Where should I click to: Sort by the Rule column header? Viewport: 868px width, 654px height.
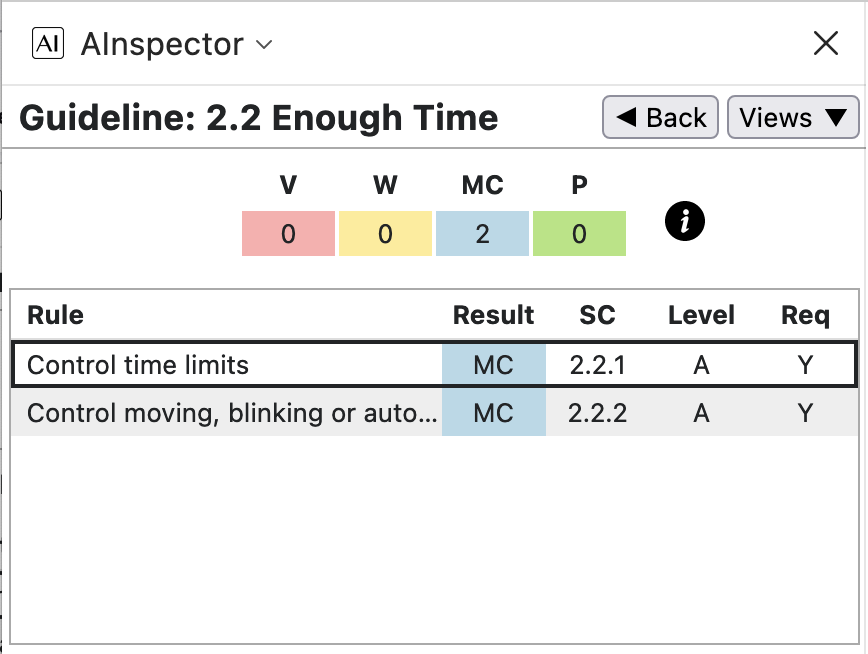56,316
